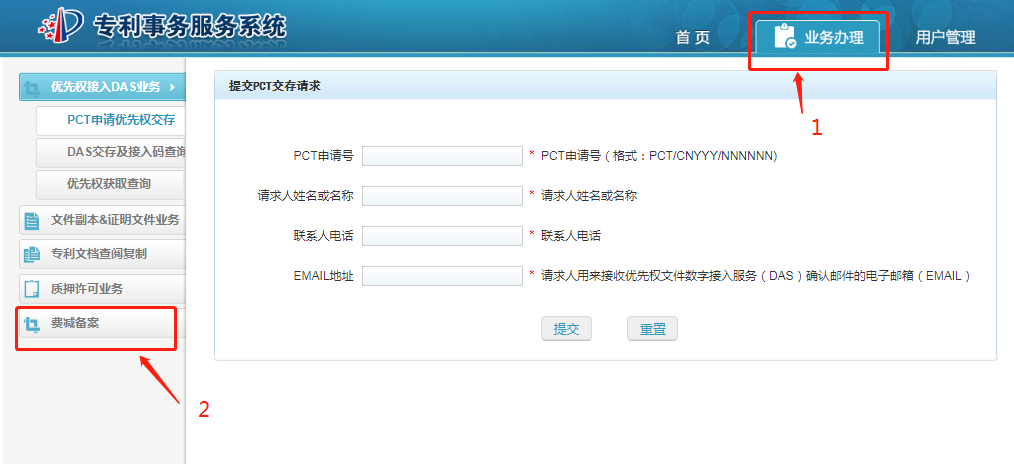Focus the 请求人姓名或名称 input field
The height and width of the screenshot is (464, 1014).
442,196
